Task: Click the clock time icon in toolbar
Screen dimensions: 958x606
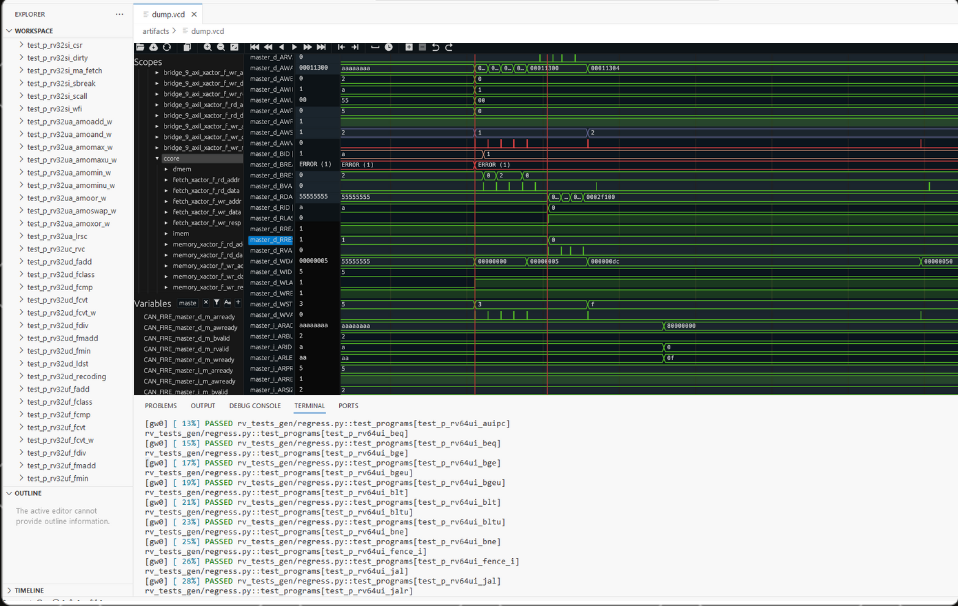Action: [x=389, y=47]
